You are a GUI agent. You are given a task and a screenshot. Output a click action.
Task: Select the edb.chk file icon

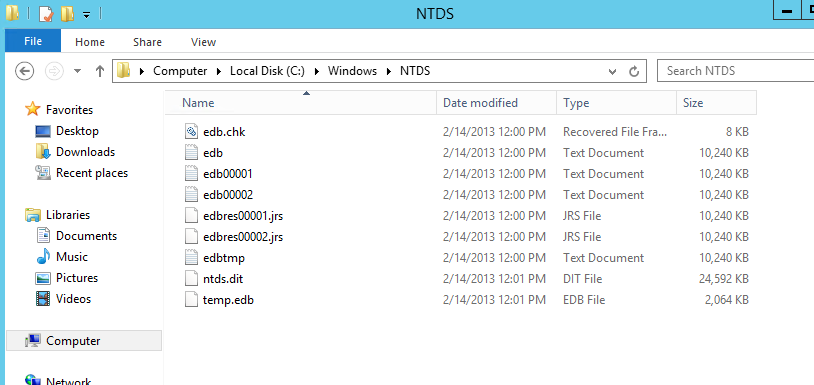pos(192,132)
